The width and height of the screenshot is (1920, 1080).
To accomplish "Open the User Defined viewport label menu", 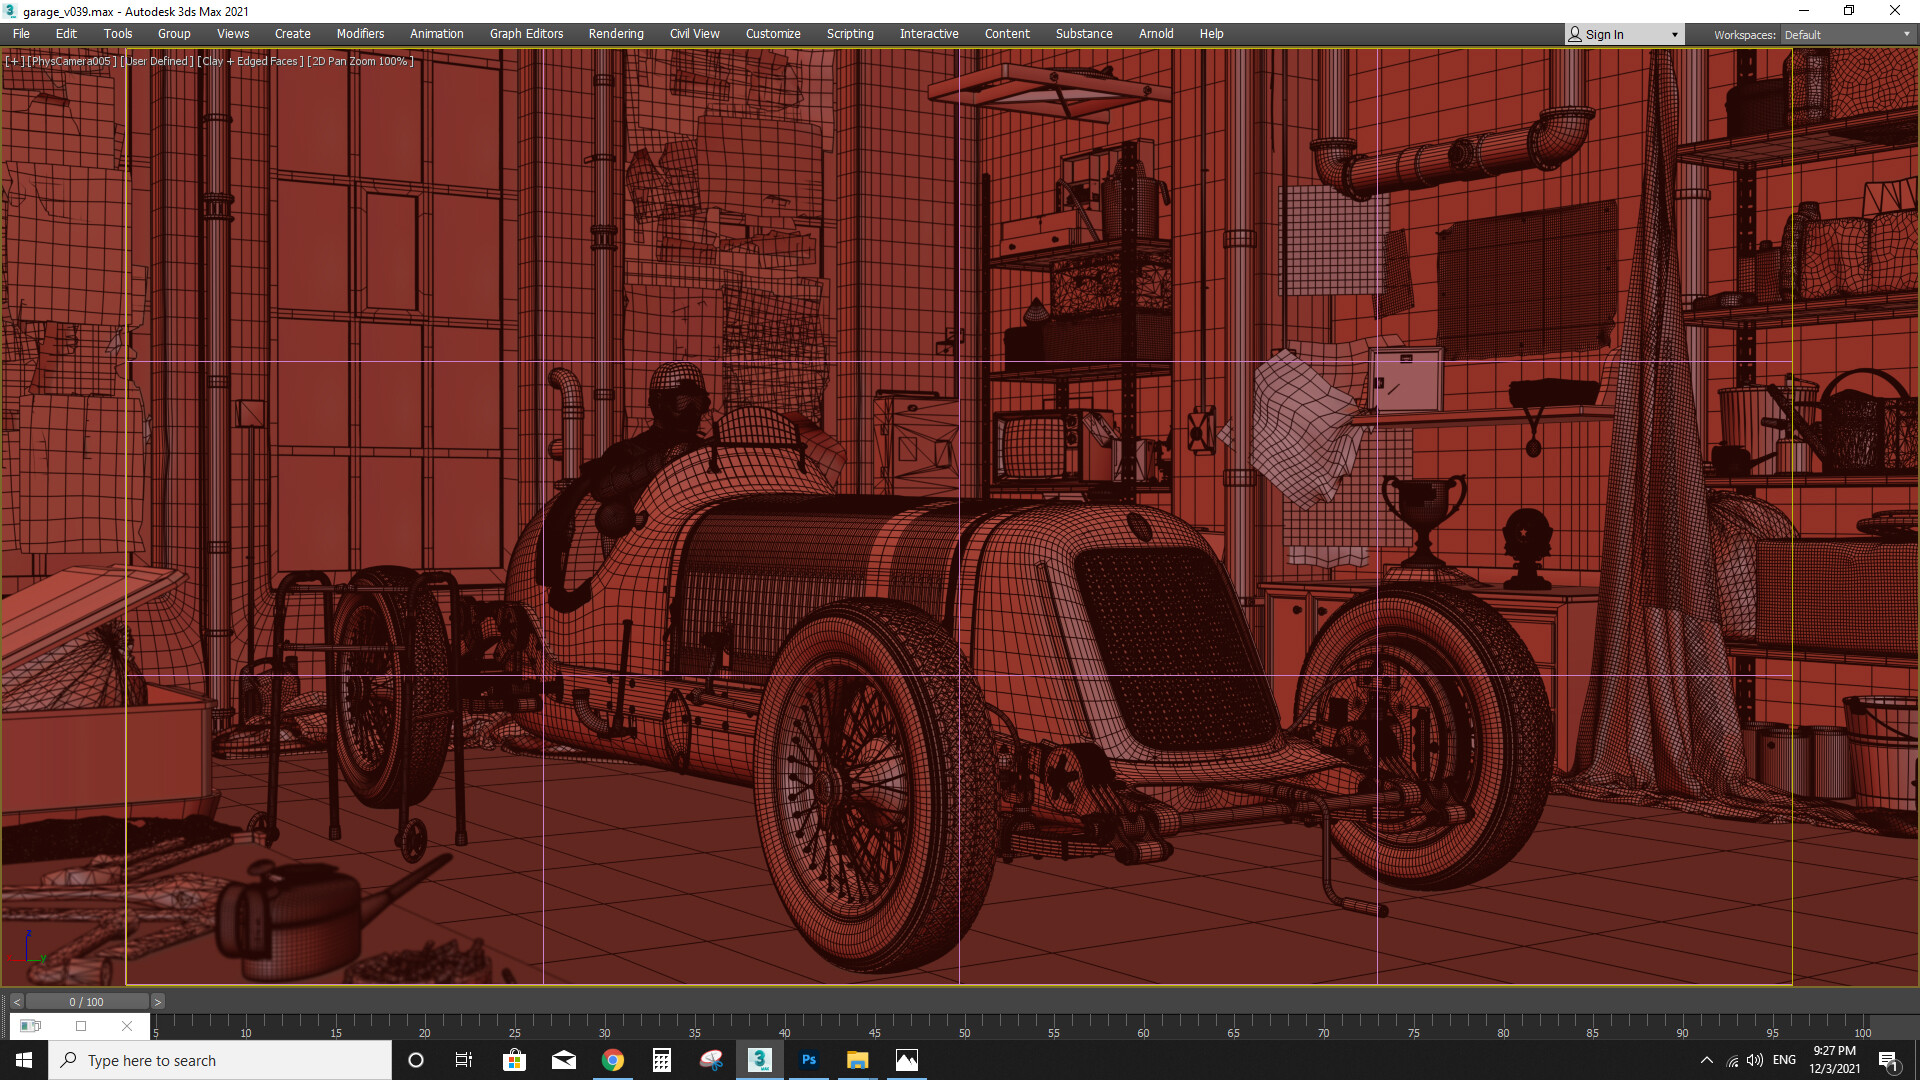I will coord(157,61).
